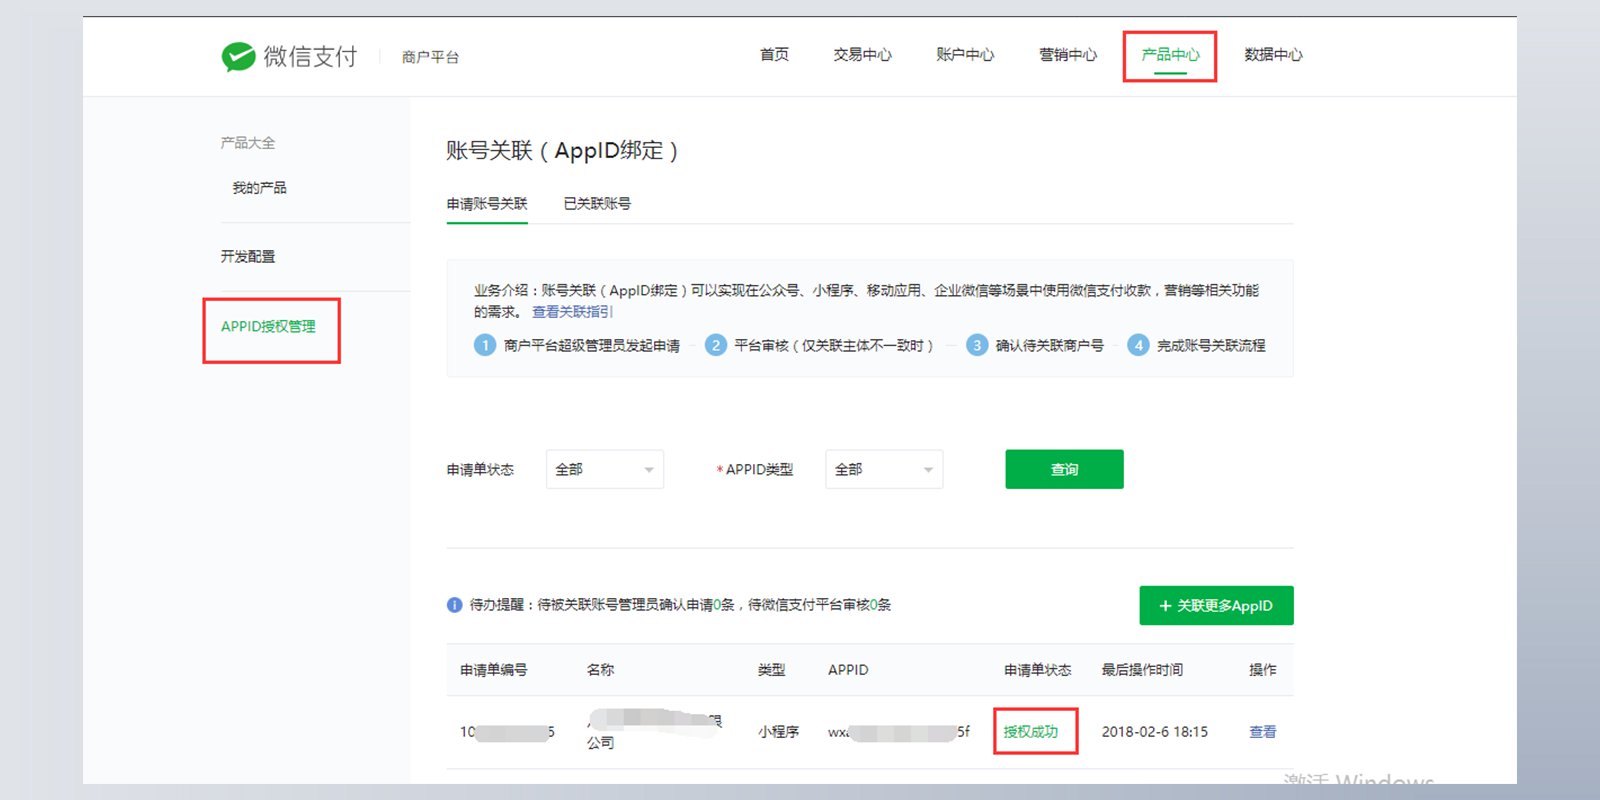Screen dimensions: 1600x800
Task: Click the page title 账号关联(AppID绑定)
Action: click(562, 151)
